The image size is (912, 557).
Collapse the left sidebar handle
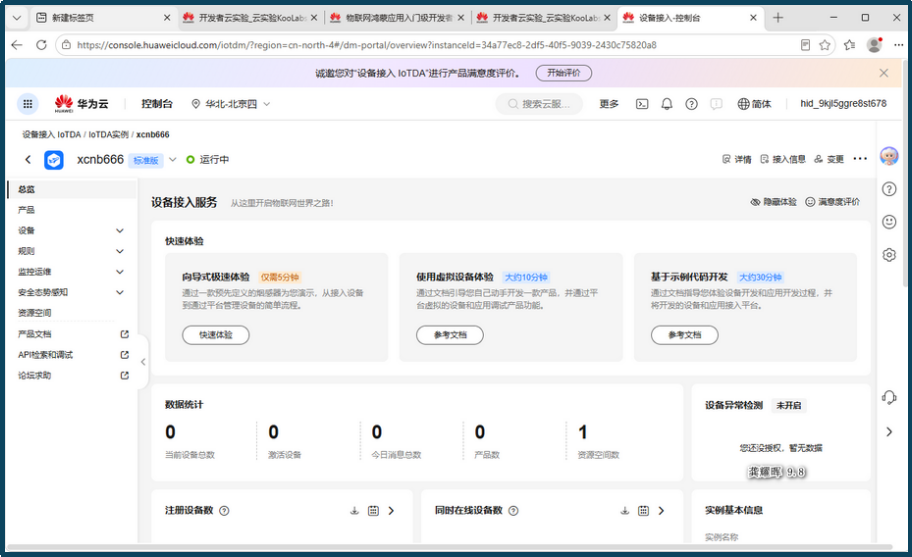tap(143, 362)
